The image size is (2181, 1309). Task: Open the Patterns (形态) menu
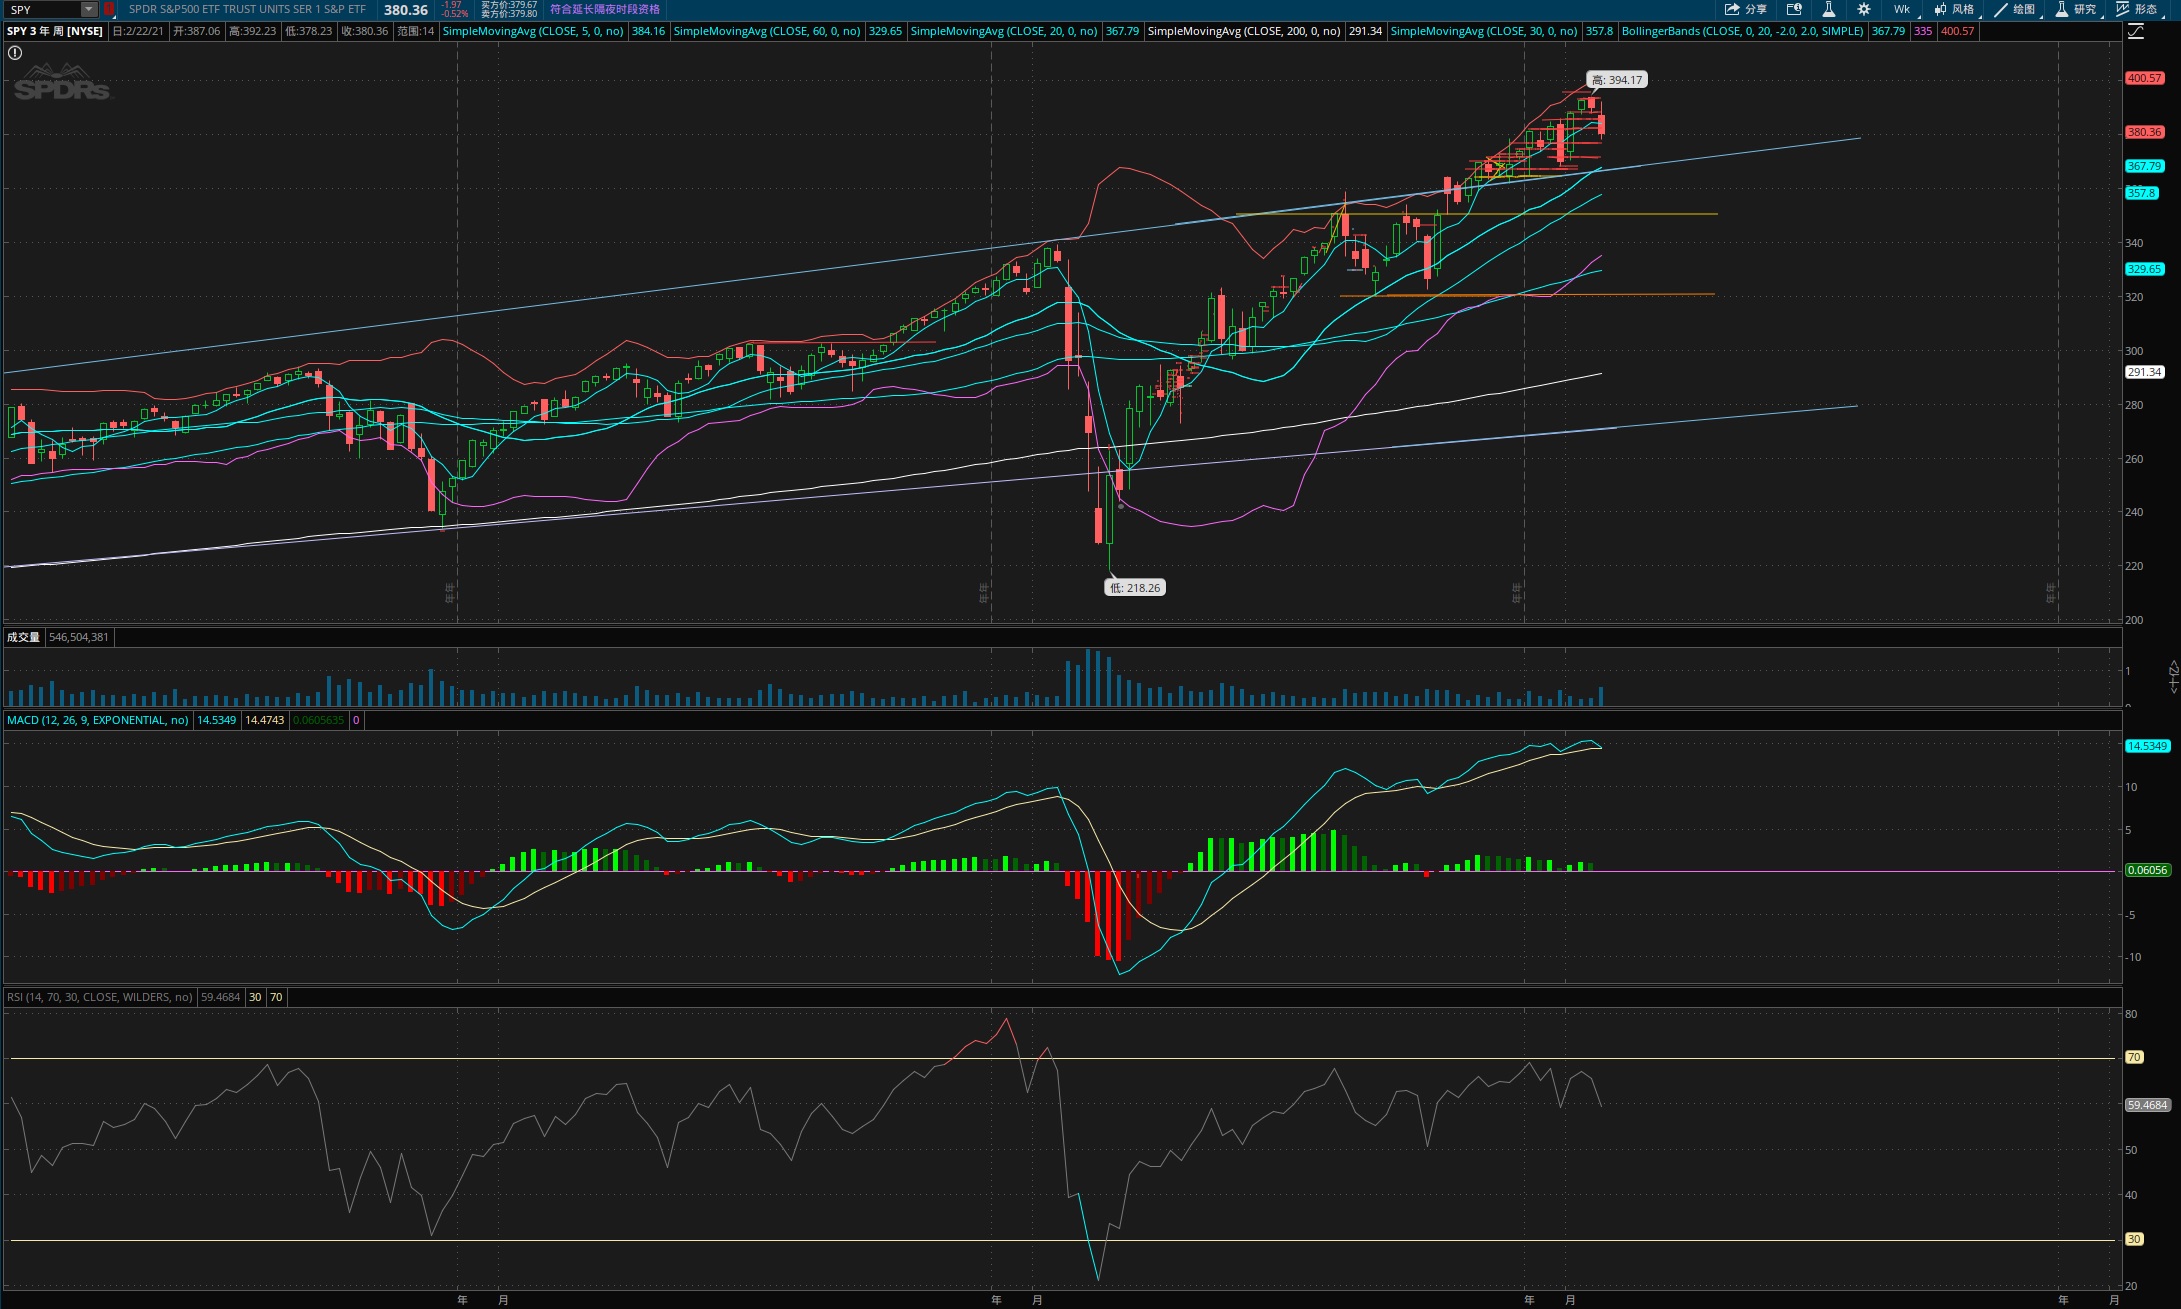pyautogui.click(x=2136, y=9)
